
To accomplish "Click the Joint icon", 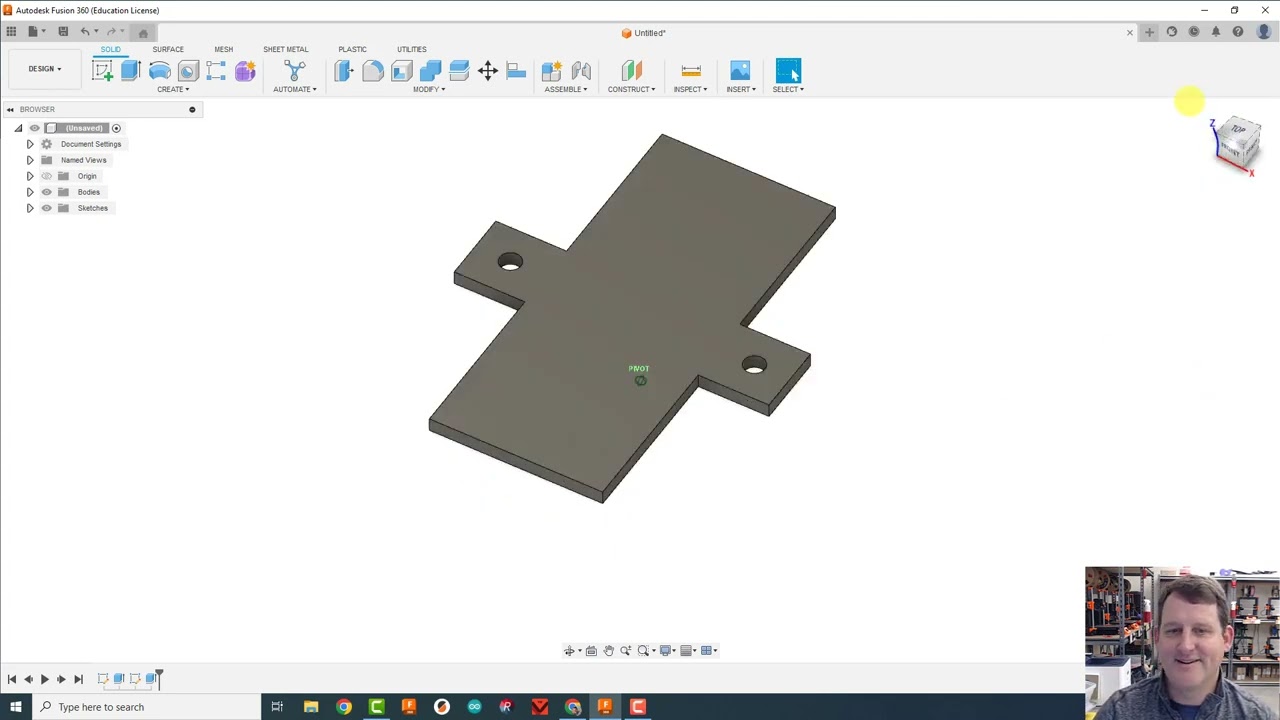I will [x=581, y=70].
